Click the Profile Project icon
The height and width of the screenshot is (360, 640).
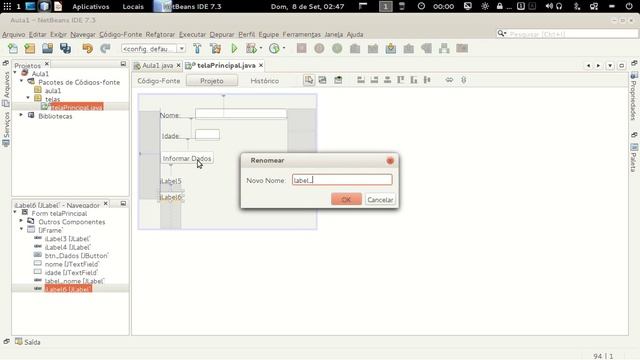(x=274, y=49)
